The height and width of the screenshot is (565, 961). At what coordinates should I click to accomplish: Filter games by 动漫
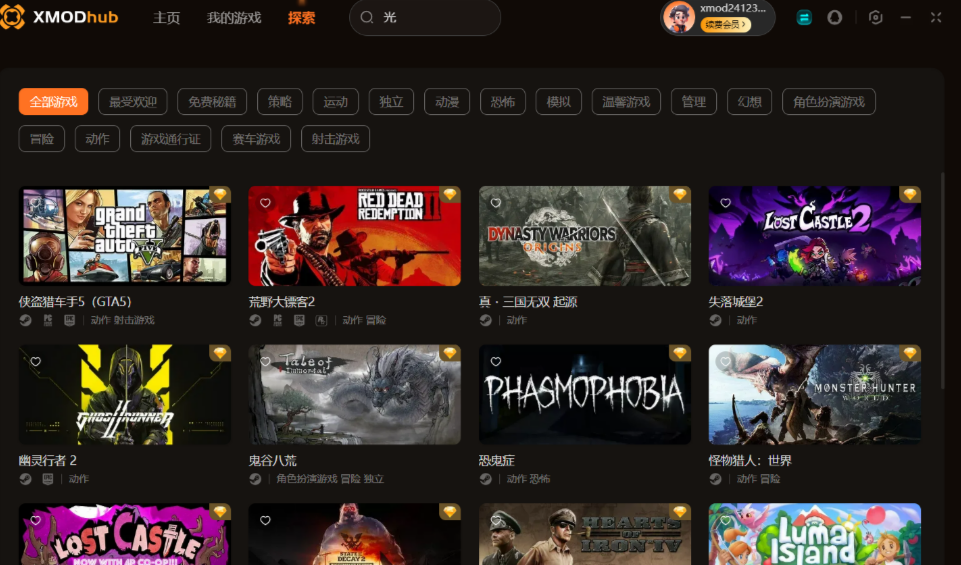447,102
